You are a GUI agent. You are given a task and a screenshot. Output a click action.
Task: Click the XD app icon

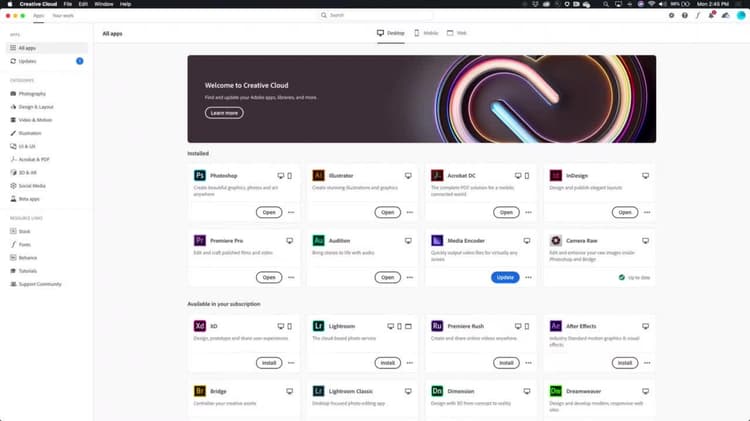199,326
